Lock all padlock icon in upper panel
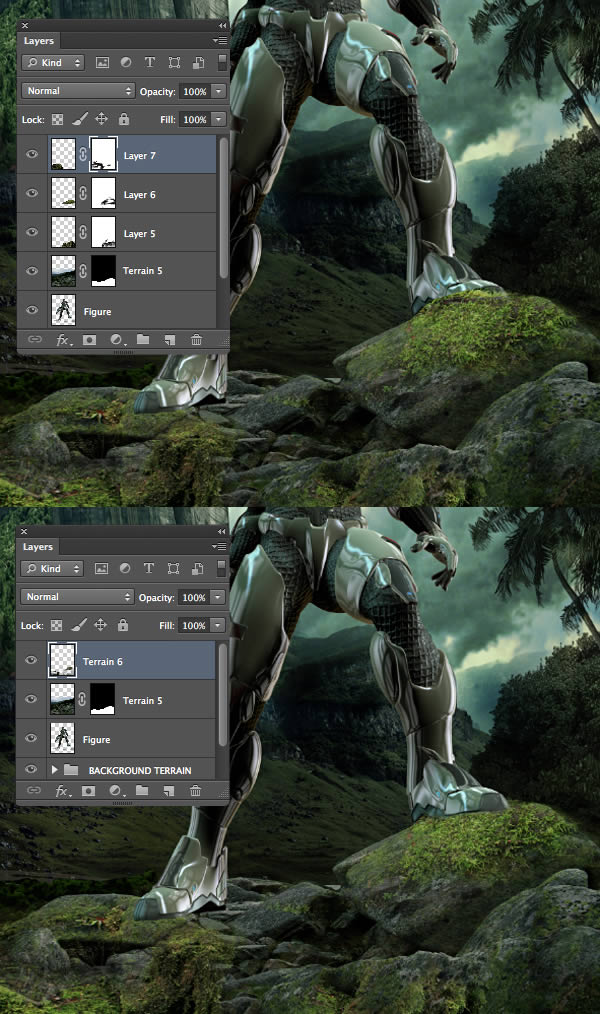Image resolution: width=600 pixels, height=1014 pixels. click(123, 119)
